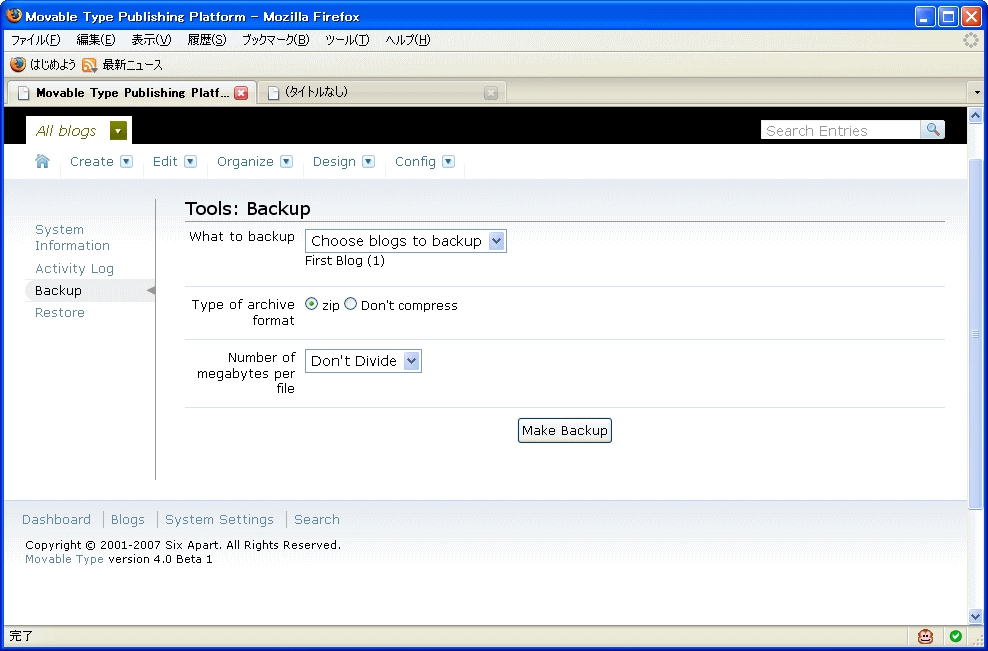Click the 完了 status bar text
Screen dimensions: 988x651
(21, 636)
